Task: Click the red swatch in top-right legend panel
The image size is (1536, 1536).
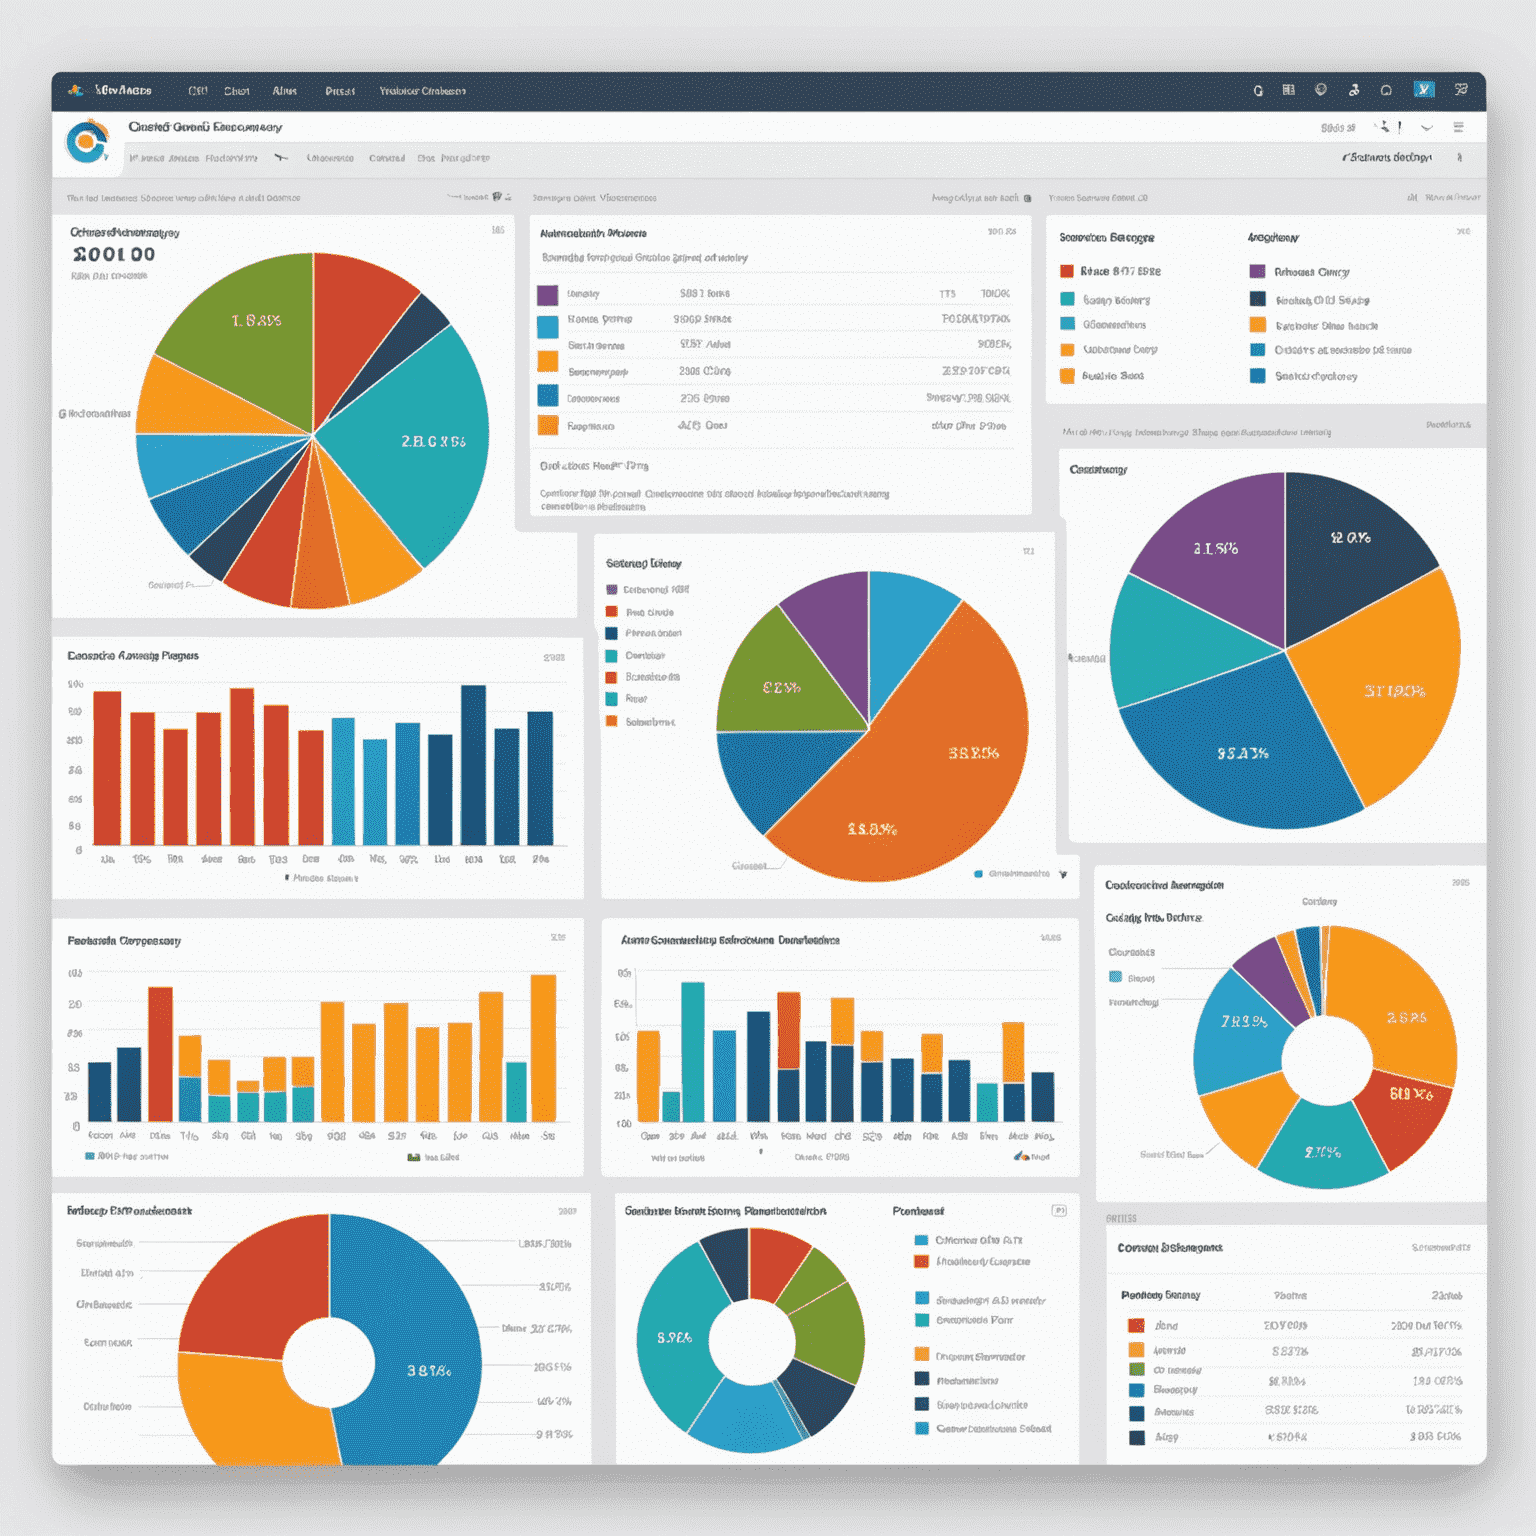Action: pyautogui.click(x=1067, y=271)
